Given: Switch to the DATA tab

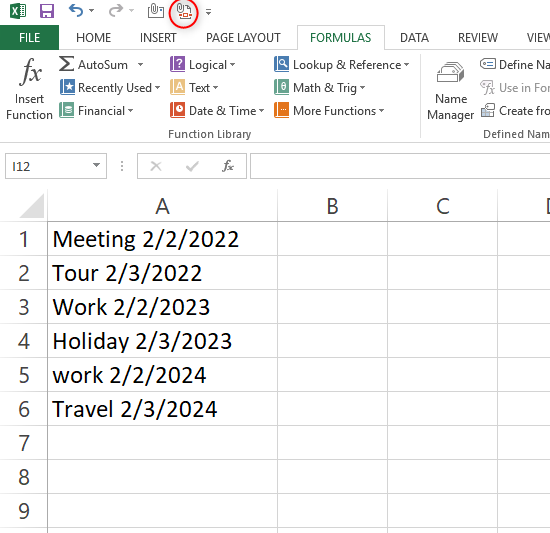Looking at the screenshot, I should (x=414, y=38).
